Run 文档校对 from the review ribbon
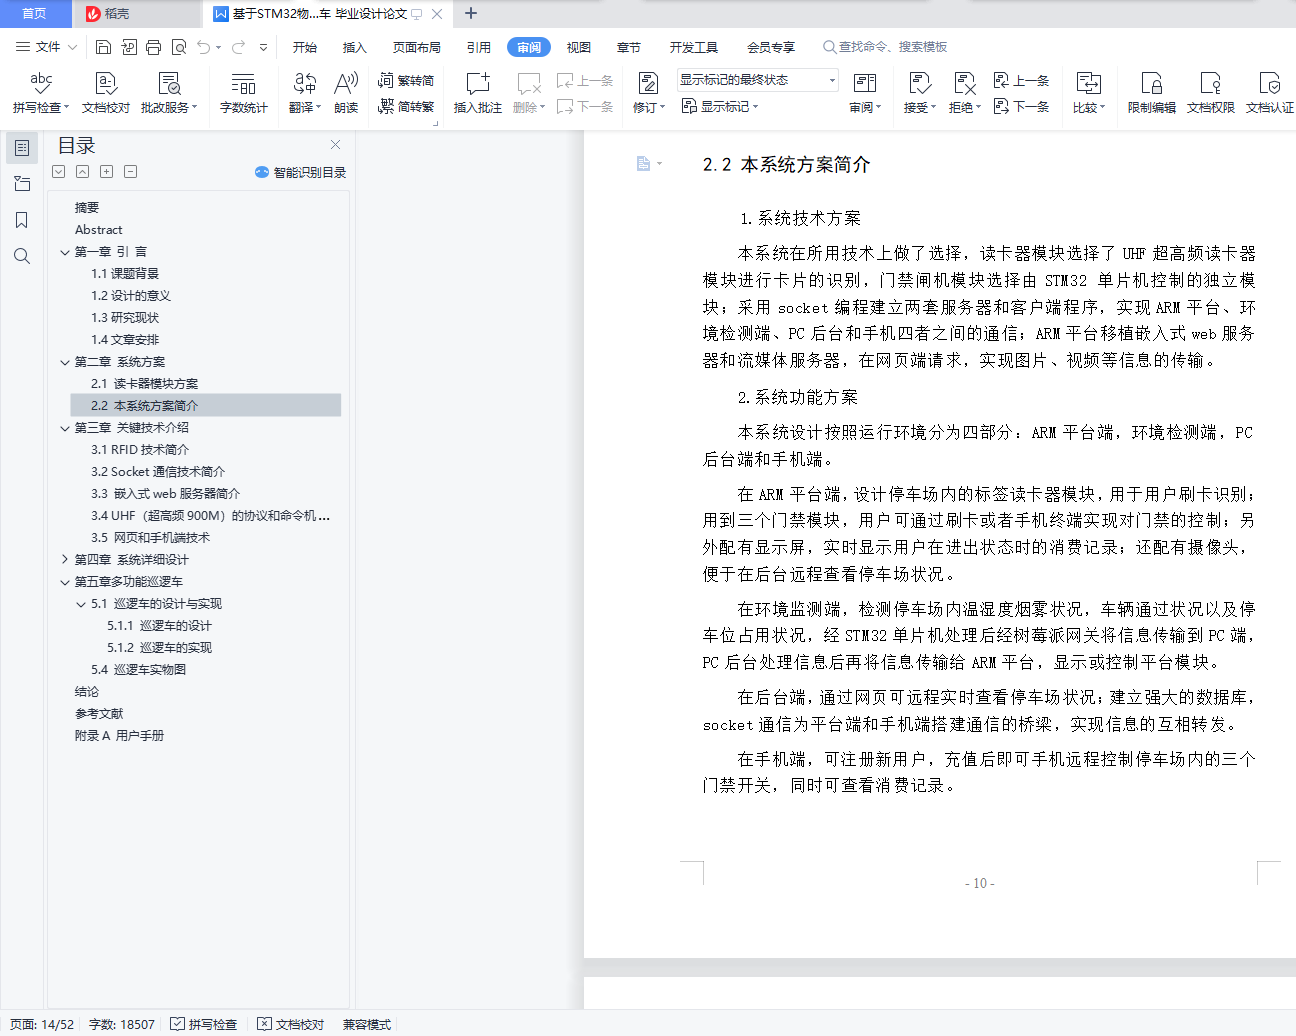The image size is (1296, 1036). tap(106, 93)
